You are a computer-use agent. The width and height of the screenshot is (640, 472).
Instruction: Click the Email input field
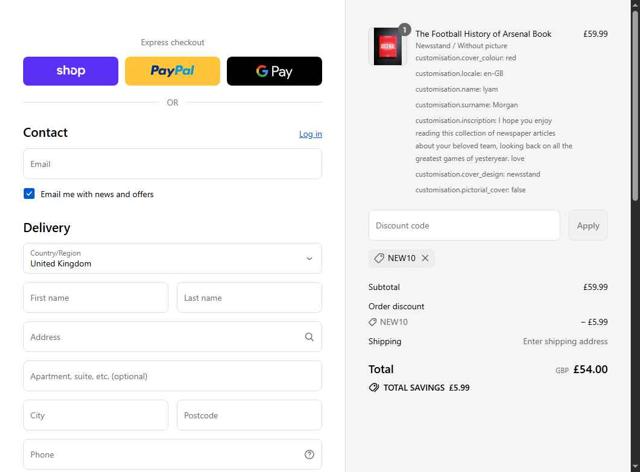172,164
